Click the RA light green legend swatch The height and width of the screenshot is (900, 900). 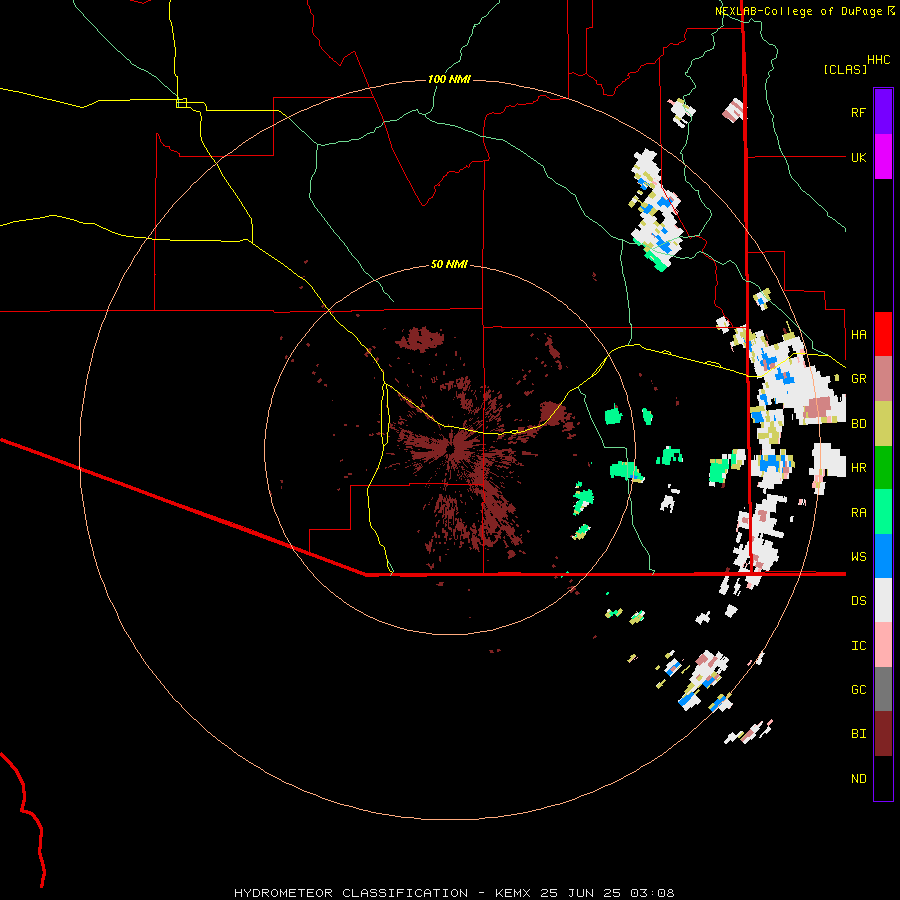point(883,512)
